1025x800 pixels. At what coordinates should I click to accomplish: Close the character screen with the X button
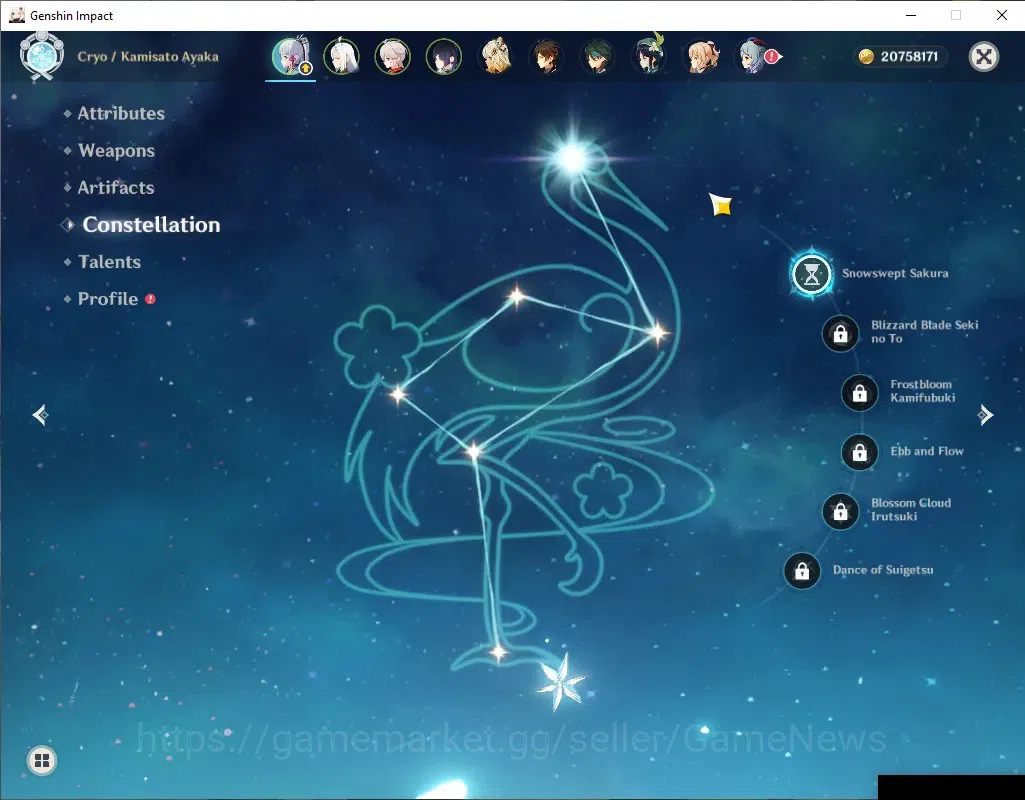(x=983, y=57)
